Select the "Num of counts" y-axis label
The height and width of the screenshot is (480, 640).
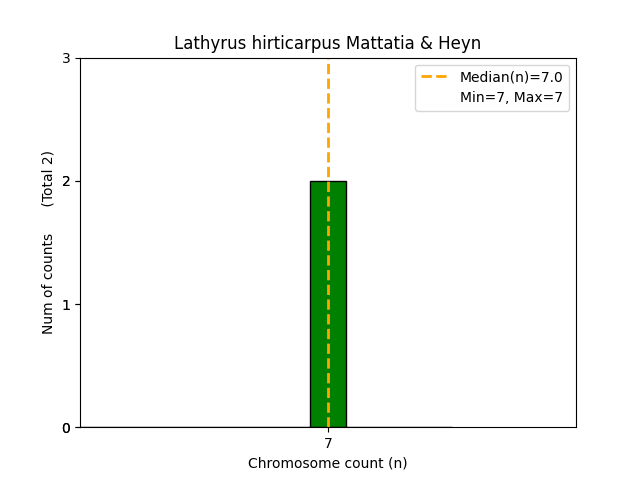(48, 283)
